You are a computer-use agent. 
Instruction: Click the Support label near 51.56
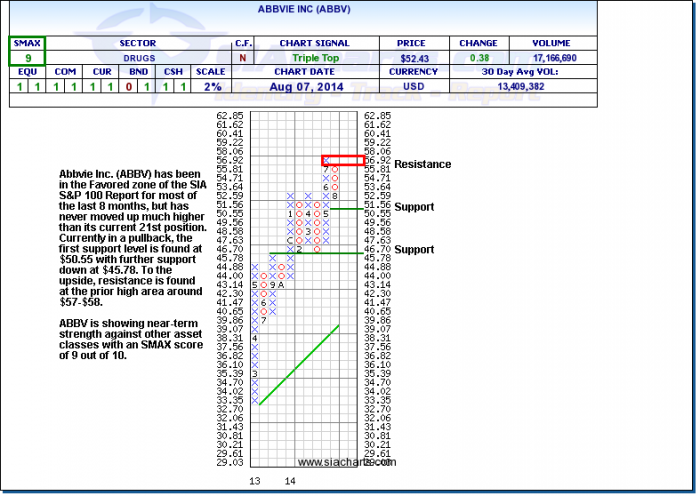[414, 207]
